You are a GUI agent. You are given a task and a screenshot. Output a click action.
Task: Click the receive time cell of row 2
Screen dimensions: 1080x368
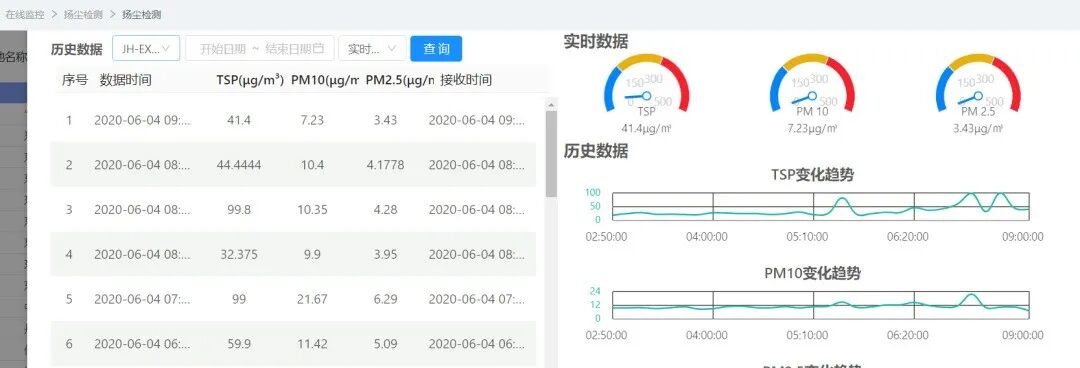pyautogui.click(x=477, y=165)
